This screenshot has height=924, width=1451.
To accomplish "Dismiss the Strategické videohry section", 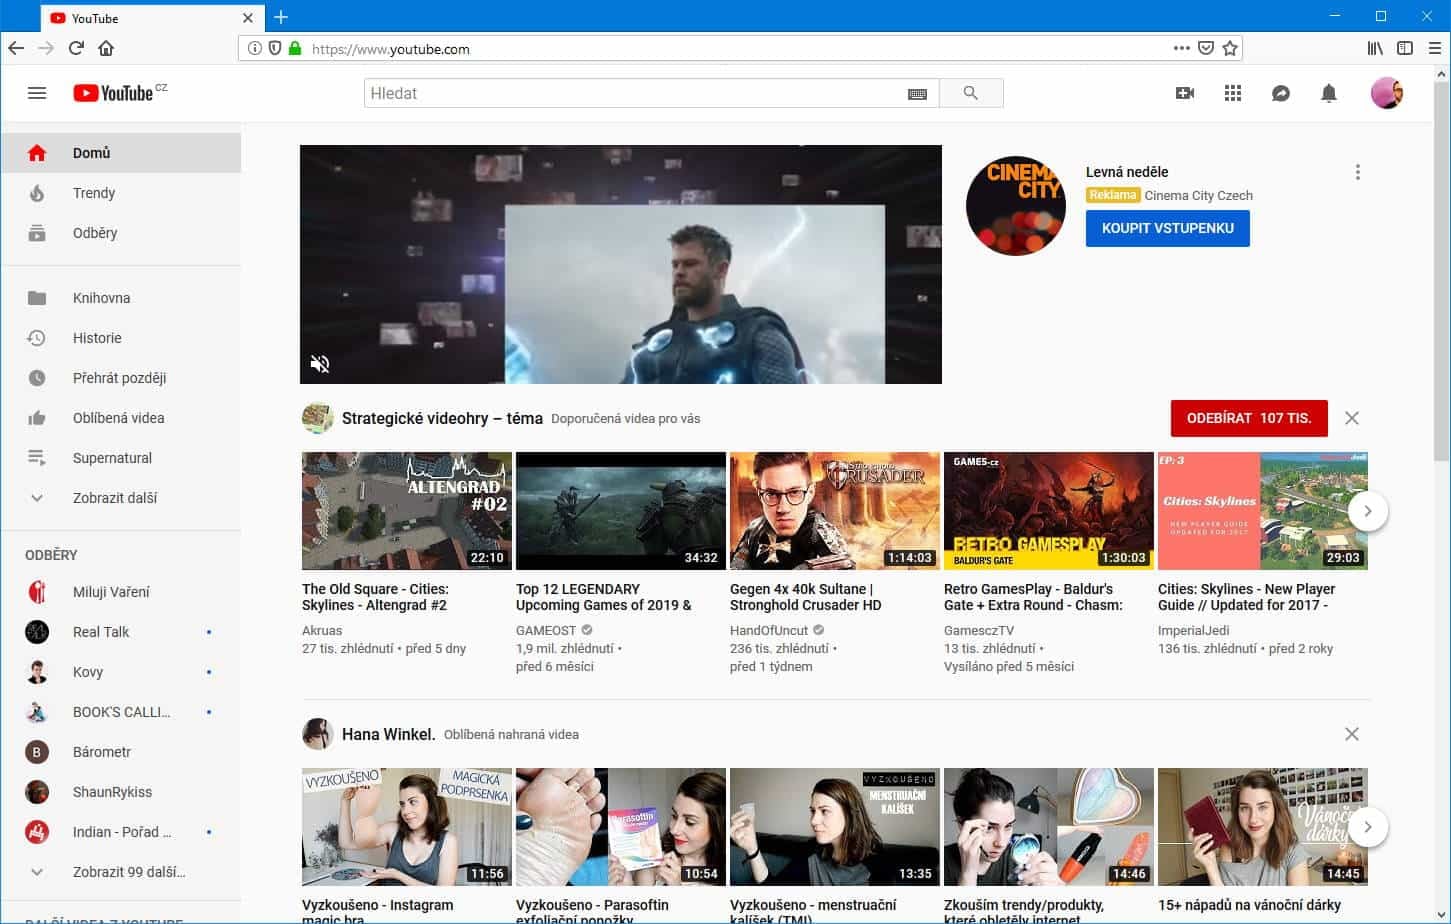I will click(x=1352, y=418).
